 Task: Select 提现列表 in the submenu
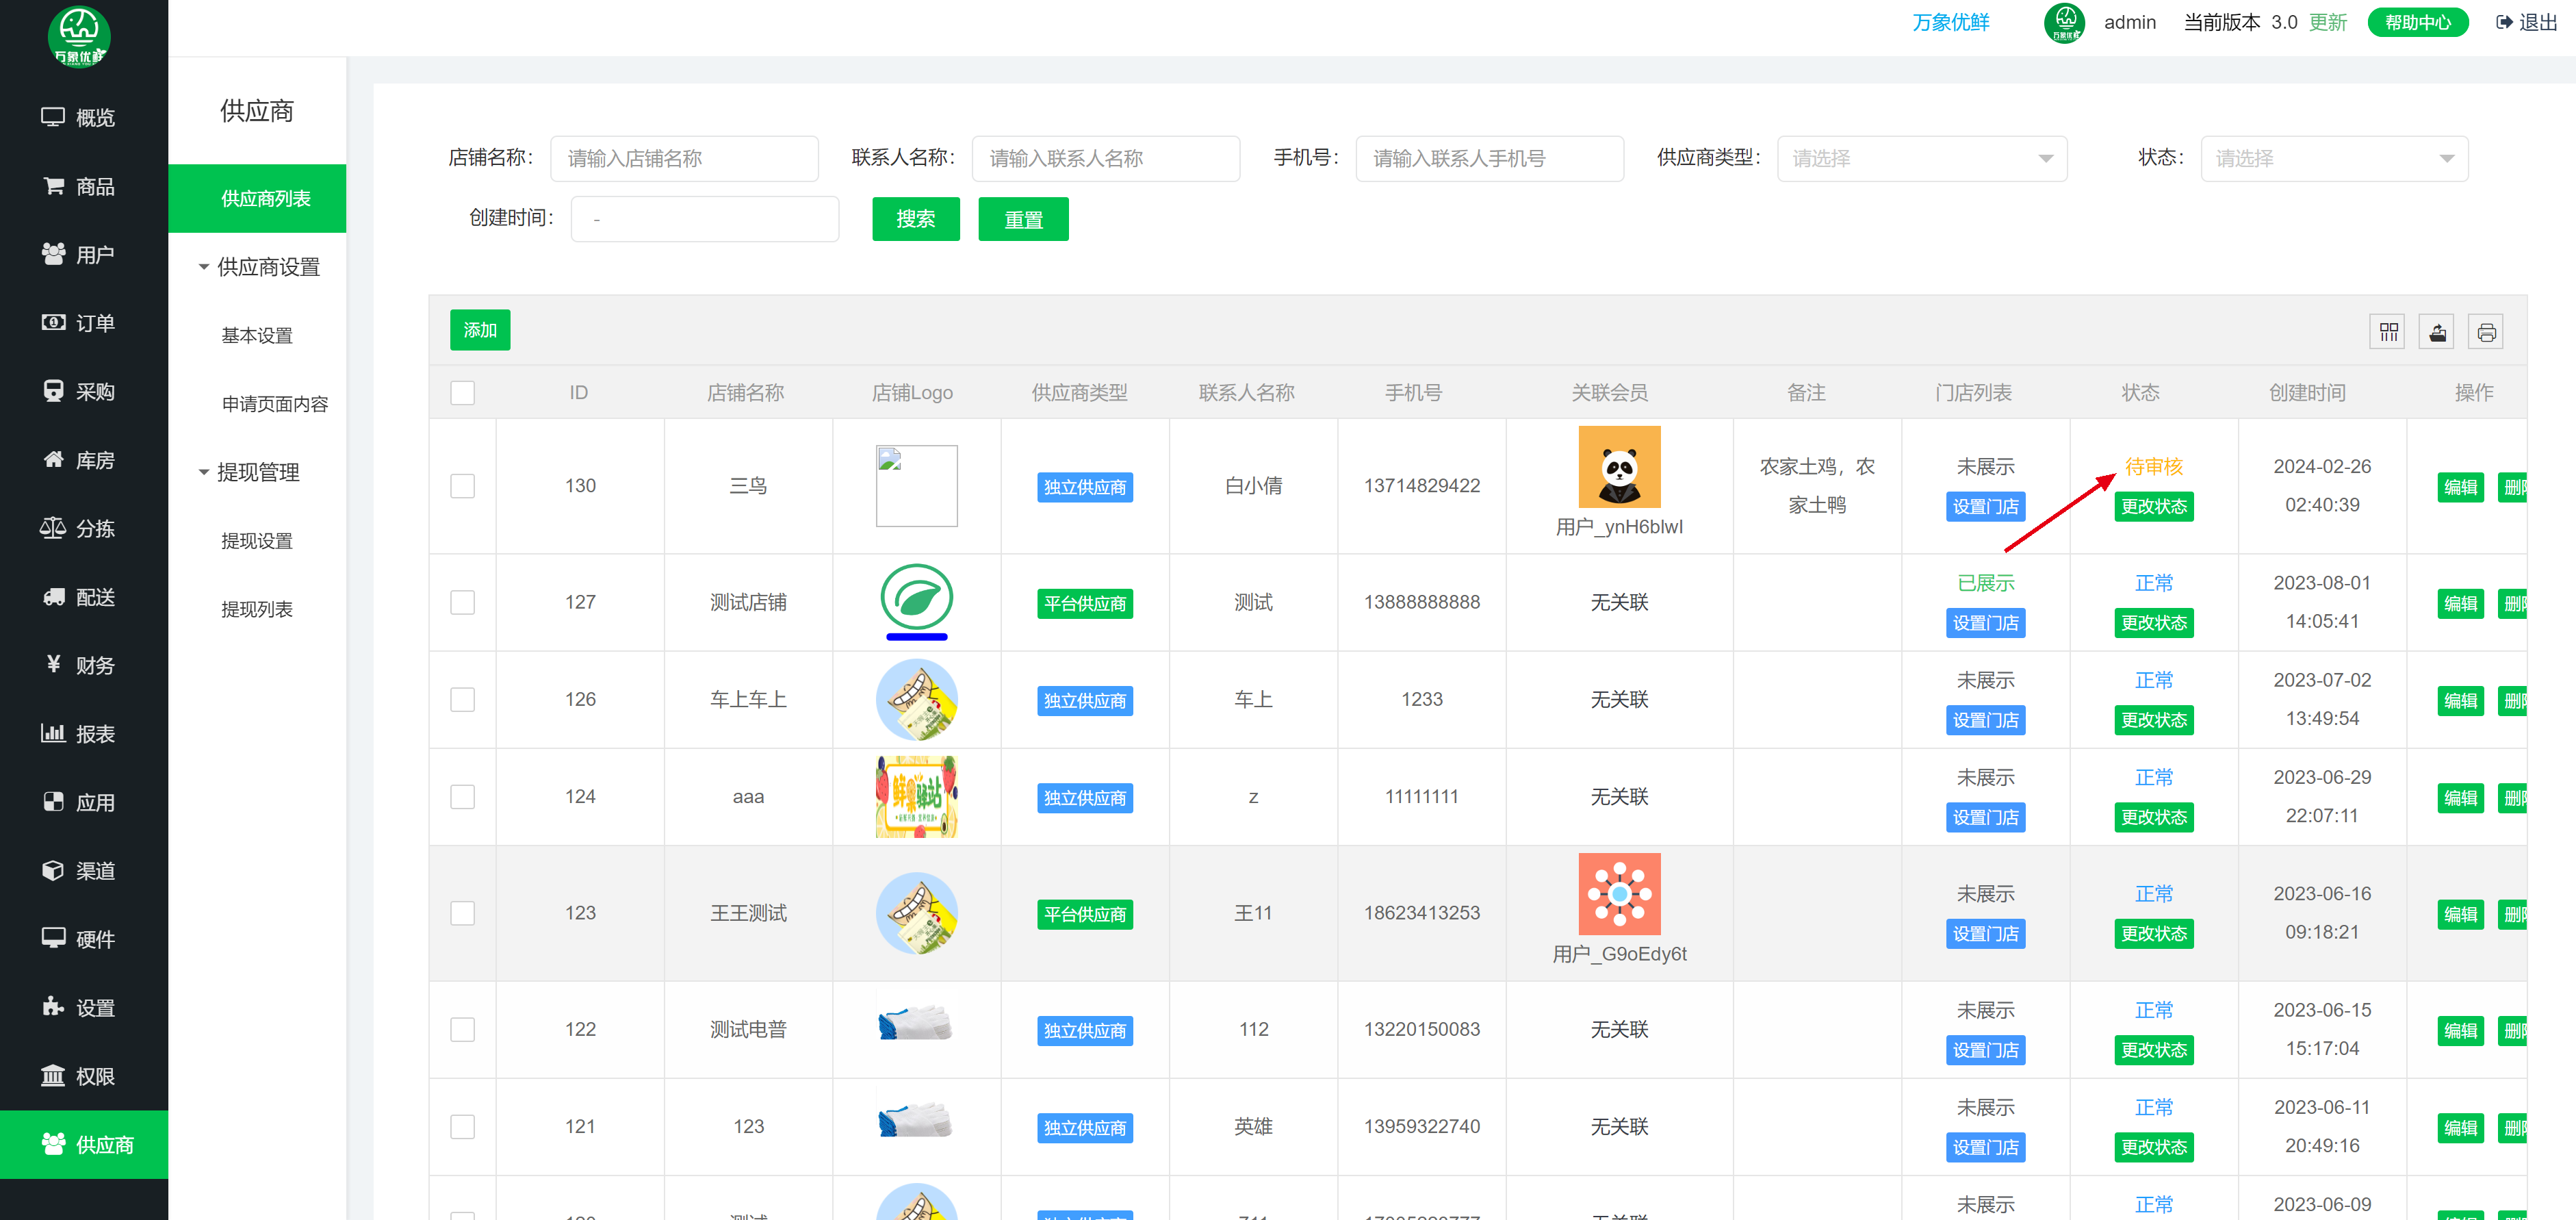click(x=257, y=609)
